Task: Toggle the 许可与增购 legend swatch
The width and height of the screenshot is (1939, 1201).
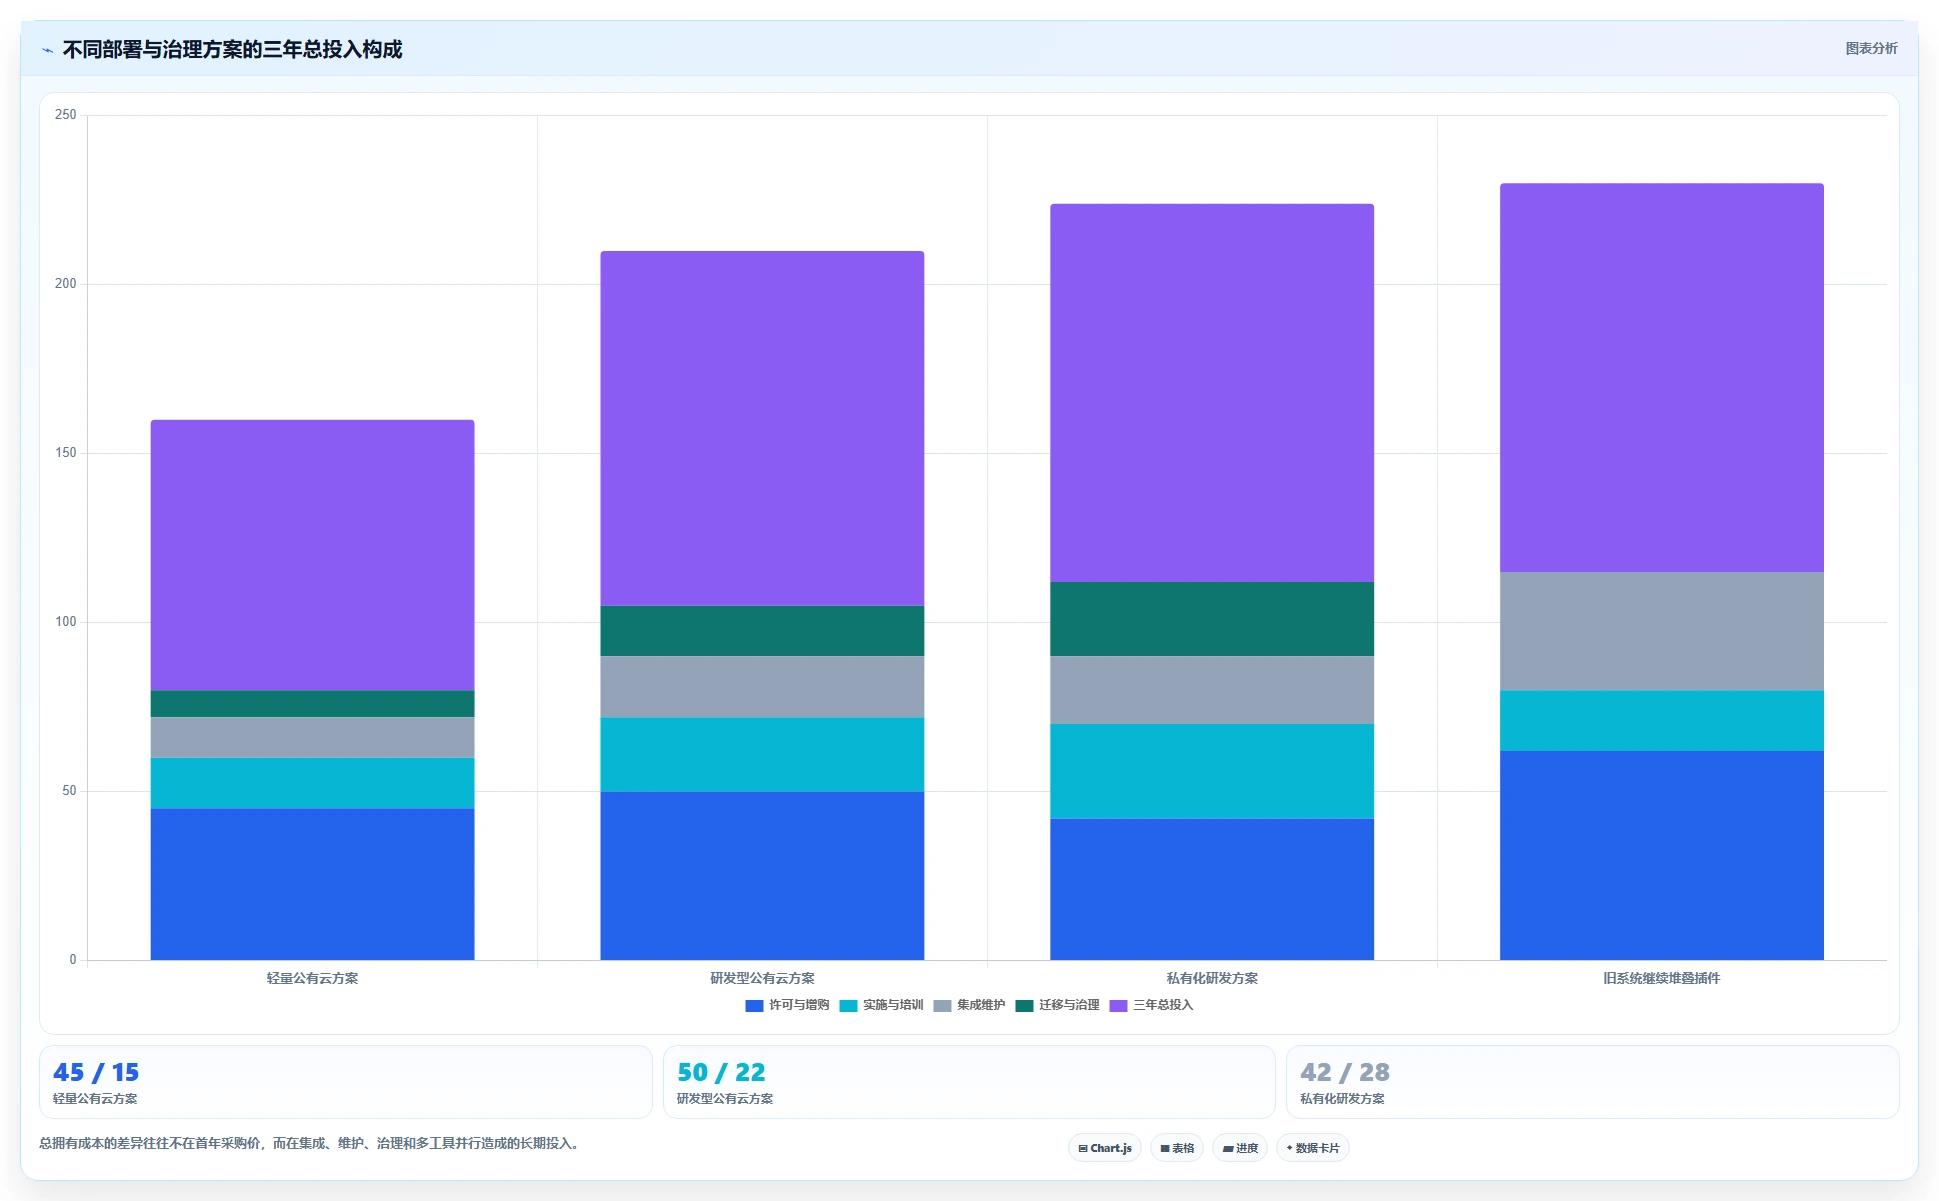Action: (754, 1005)
